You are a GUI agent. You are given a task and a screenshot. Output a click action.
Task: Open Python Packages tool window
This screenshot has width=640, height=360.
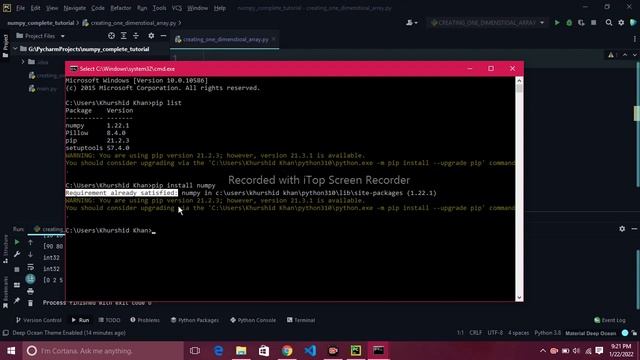(195, 320)
